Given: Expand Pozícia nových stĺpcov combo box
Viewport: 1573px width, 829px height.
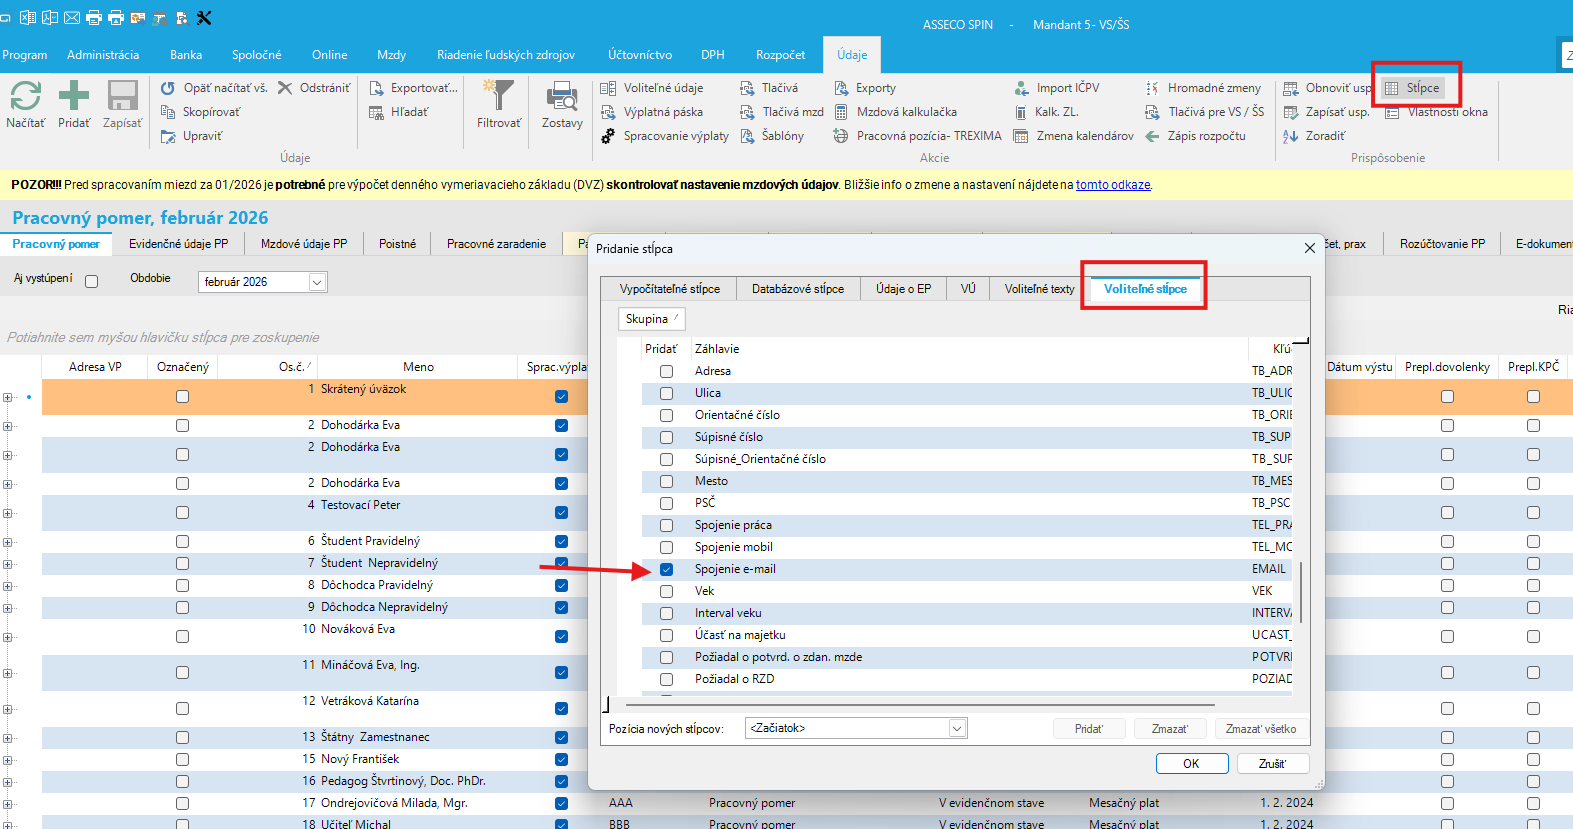Looking at the screenshot, I should [957, 729].
